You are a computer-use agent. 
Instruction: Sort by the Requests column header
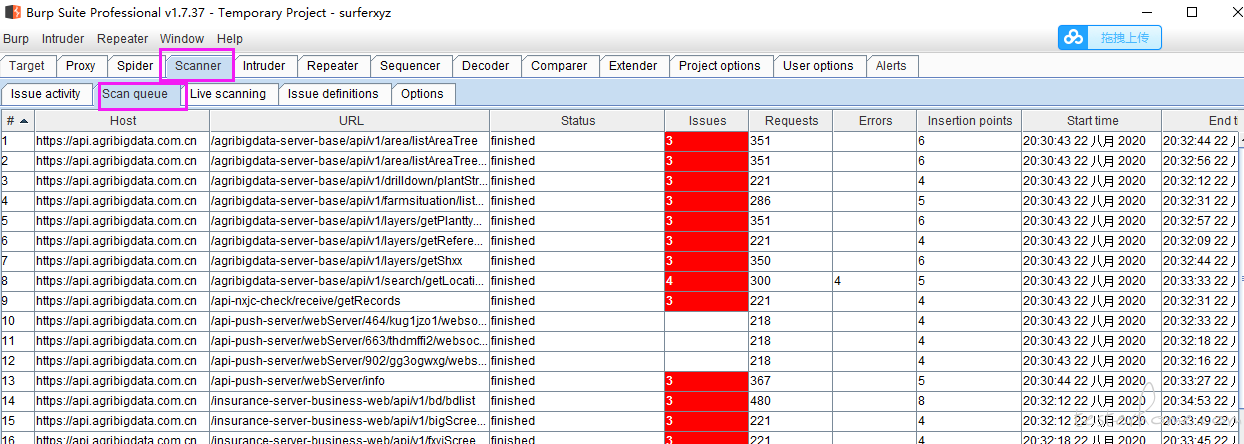click(x=790, y=121)
